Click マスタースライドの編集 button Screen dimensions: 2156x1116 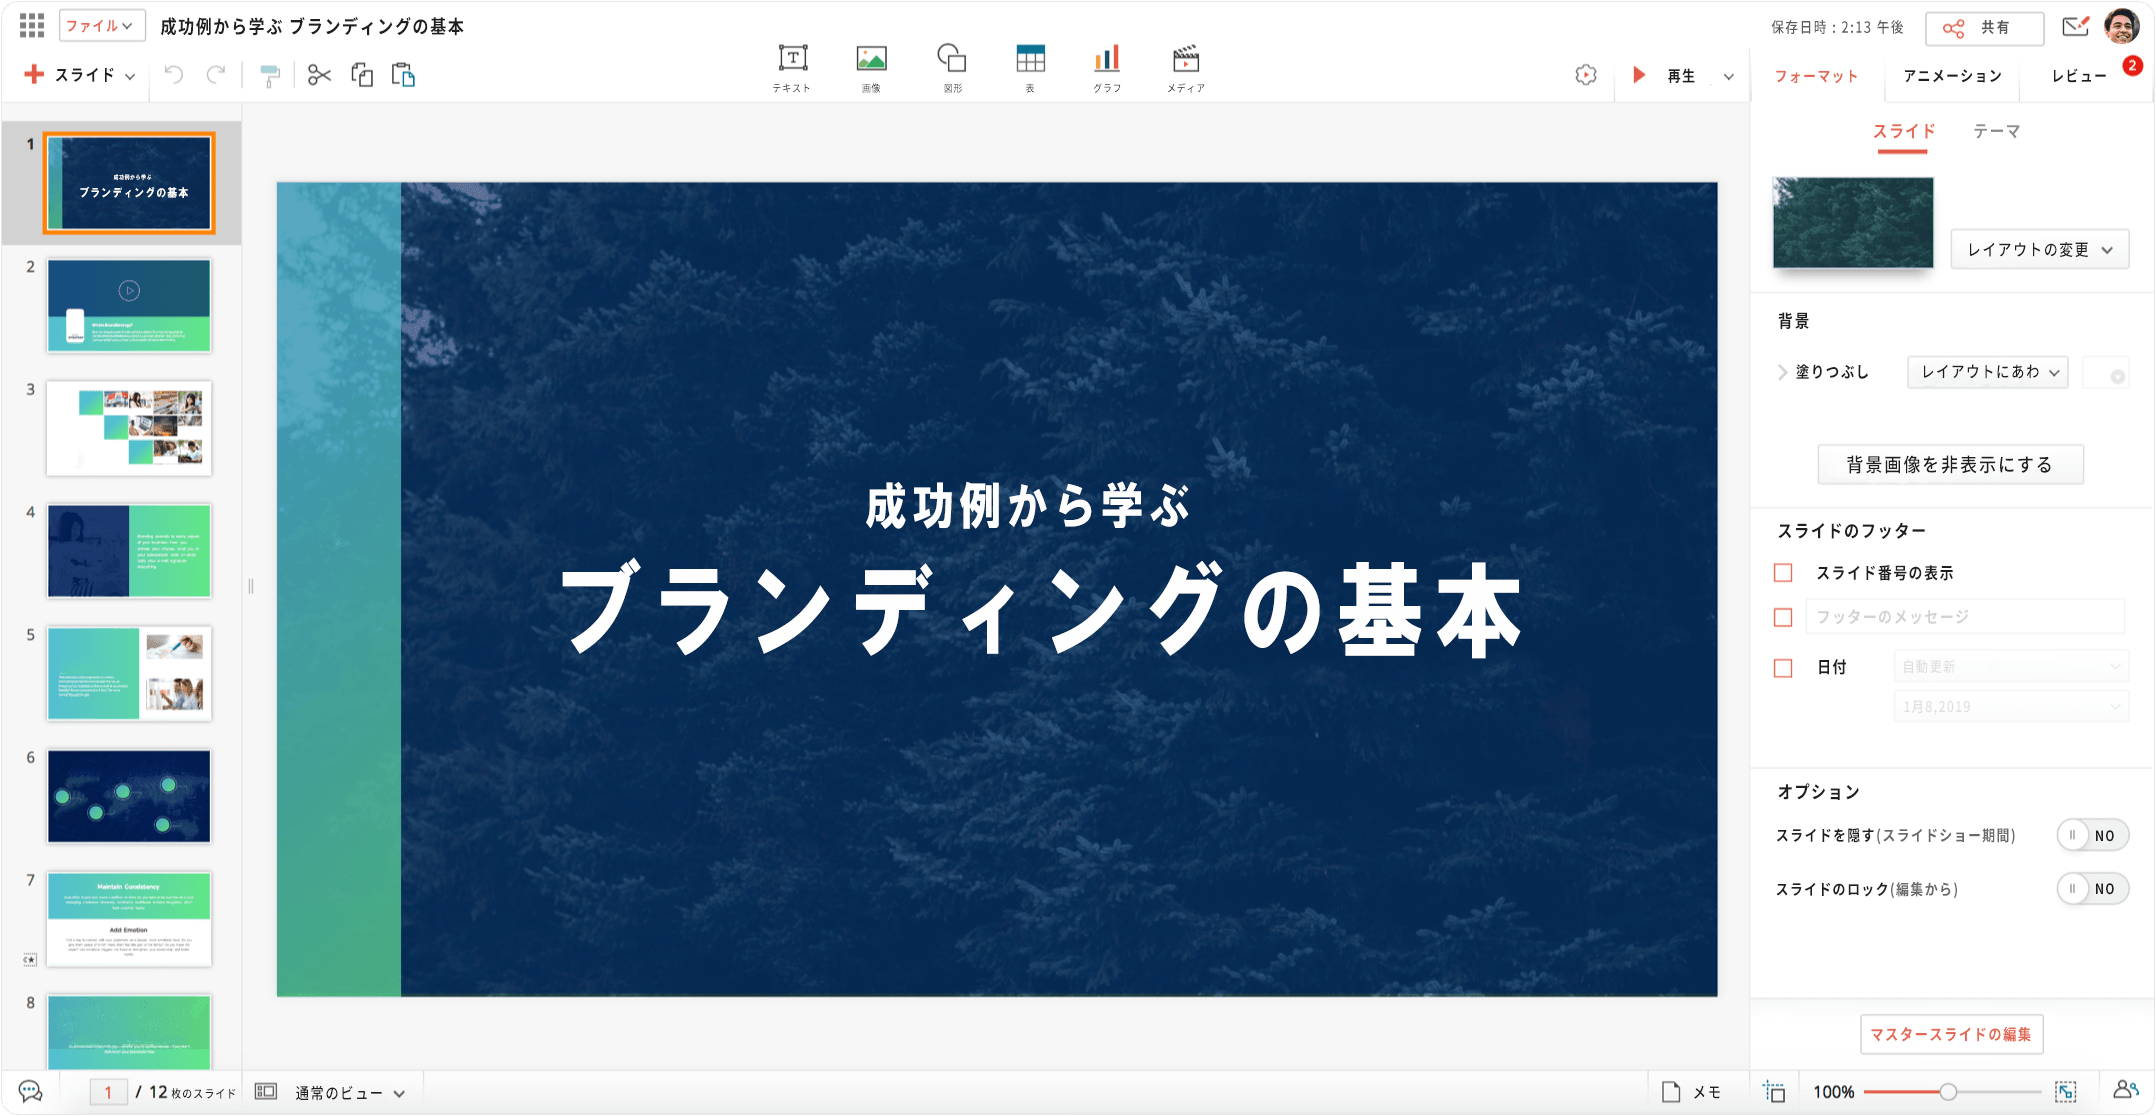pos(1951,1034)
